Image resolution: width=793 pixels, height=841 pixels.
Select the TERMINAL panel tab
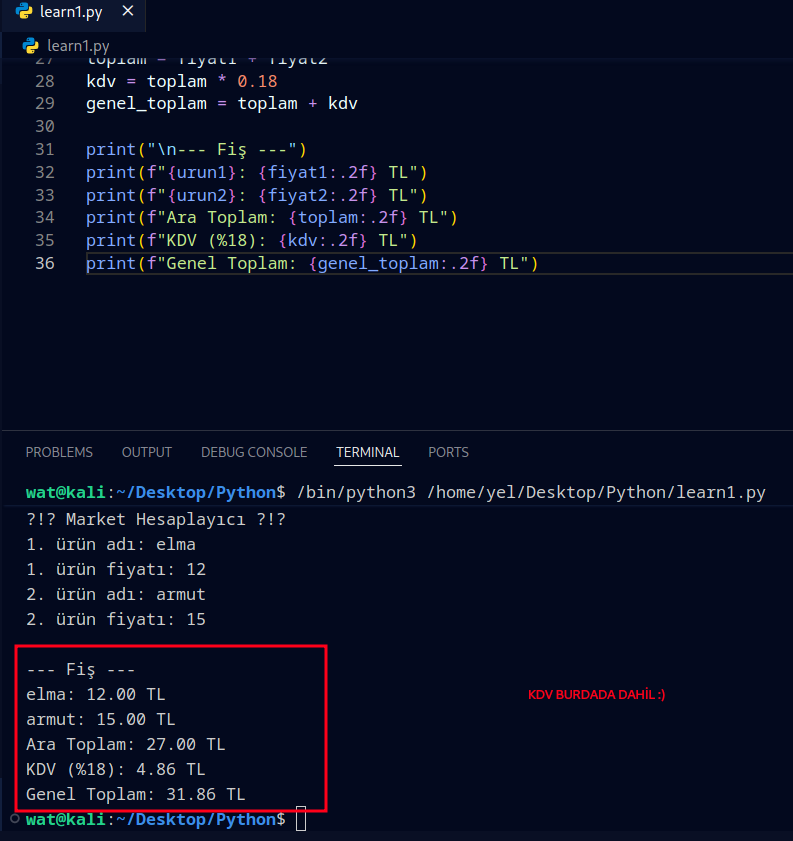[x=368, y=452]
